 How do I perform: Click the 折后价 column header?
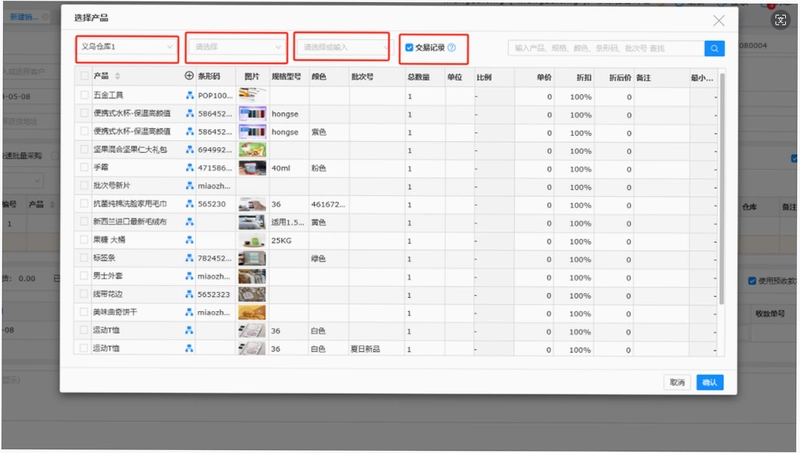click(x=620, y=78)
